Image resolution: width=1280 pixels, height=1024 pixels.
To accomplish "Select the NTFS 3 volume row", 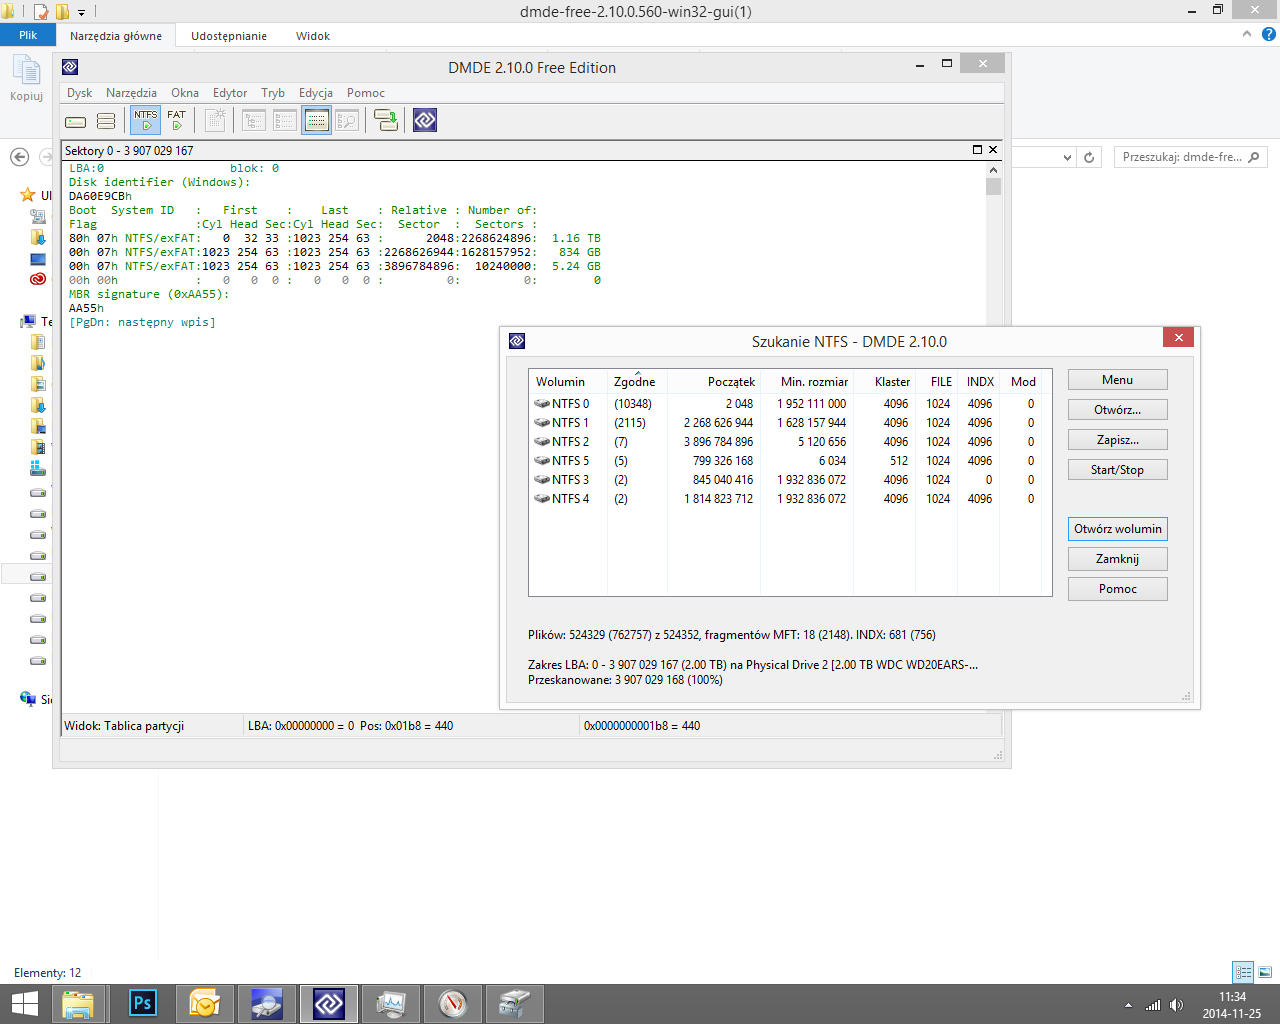I will tap(790, 480).
